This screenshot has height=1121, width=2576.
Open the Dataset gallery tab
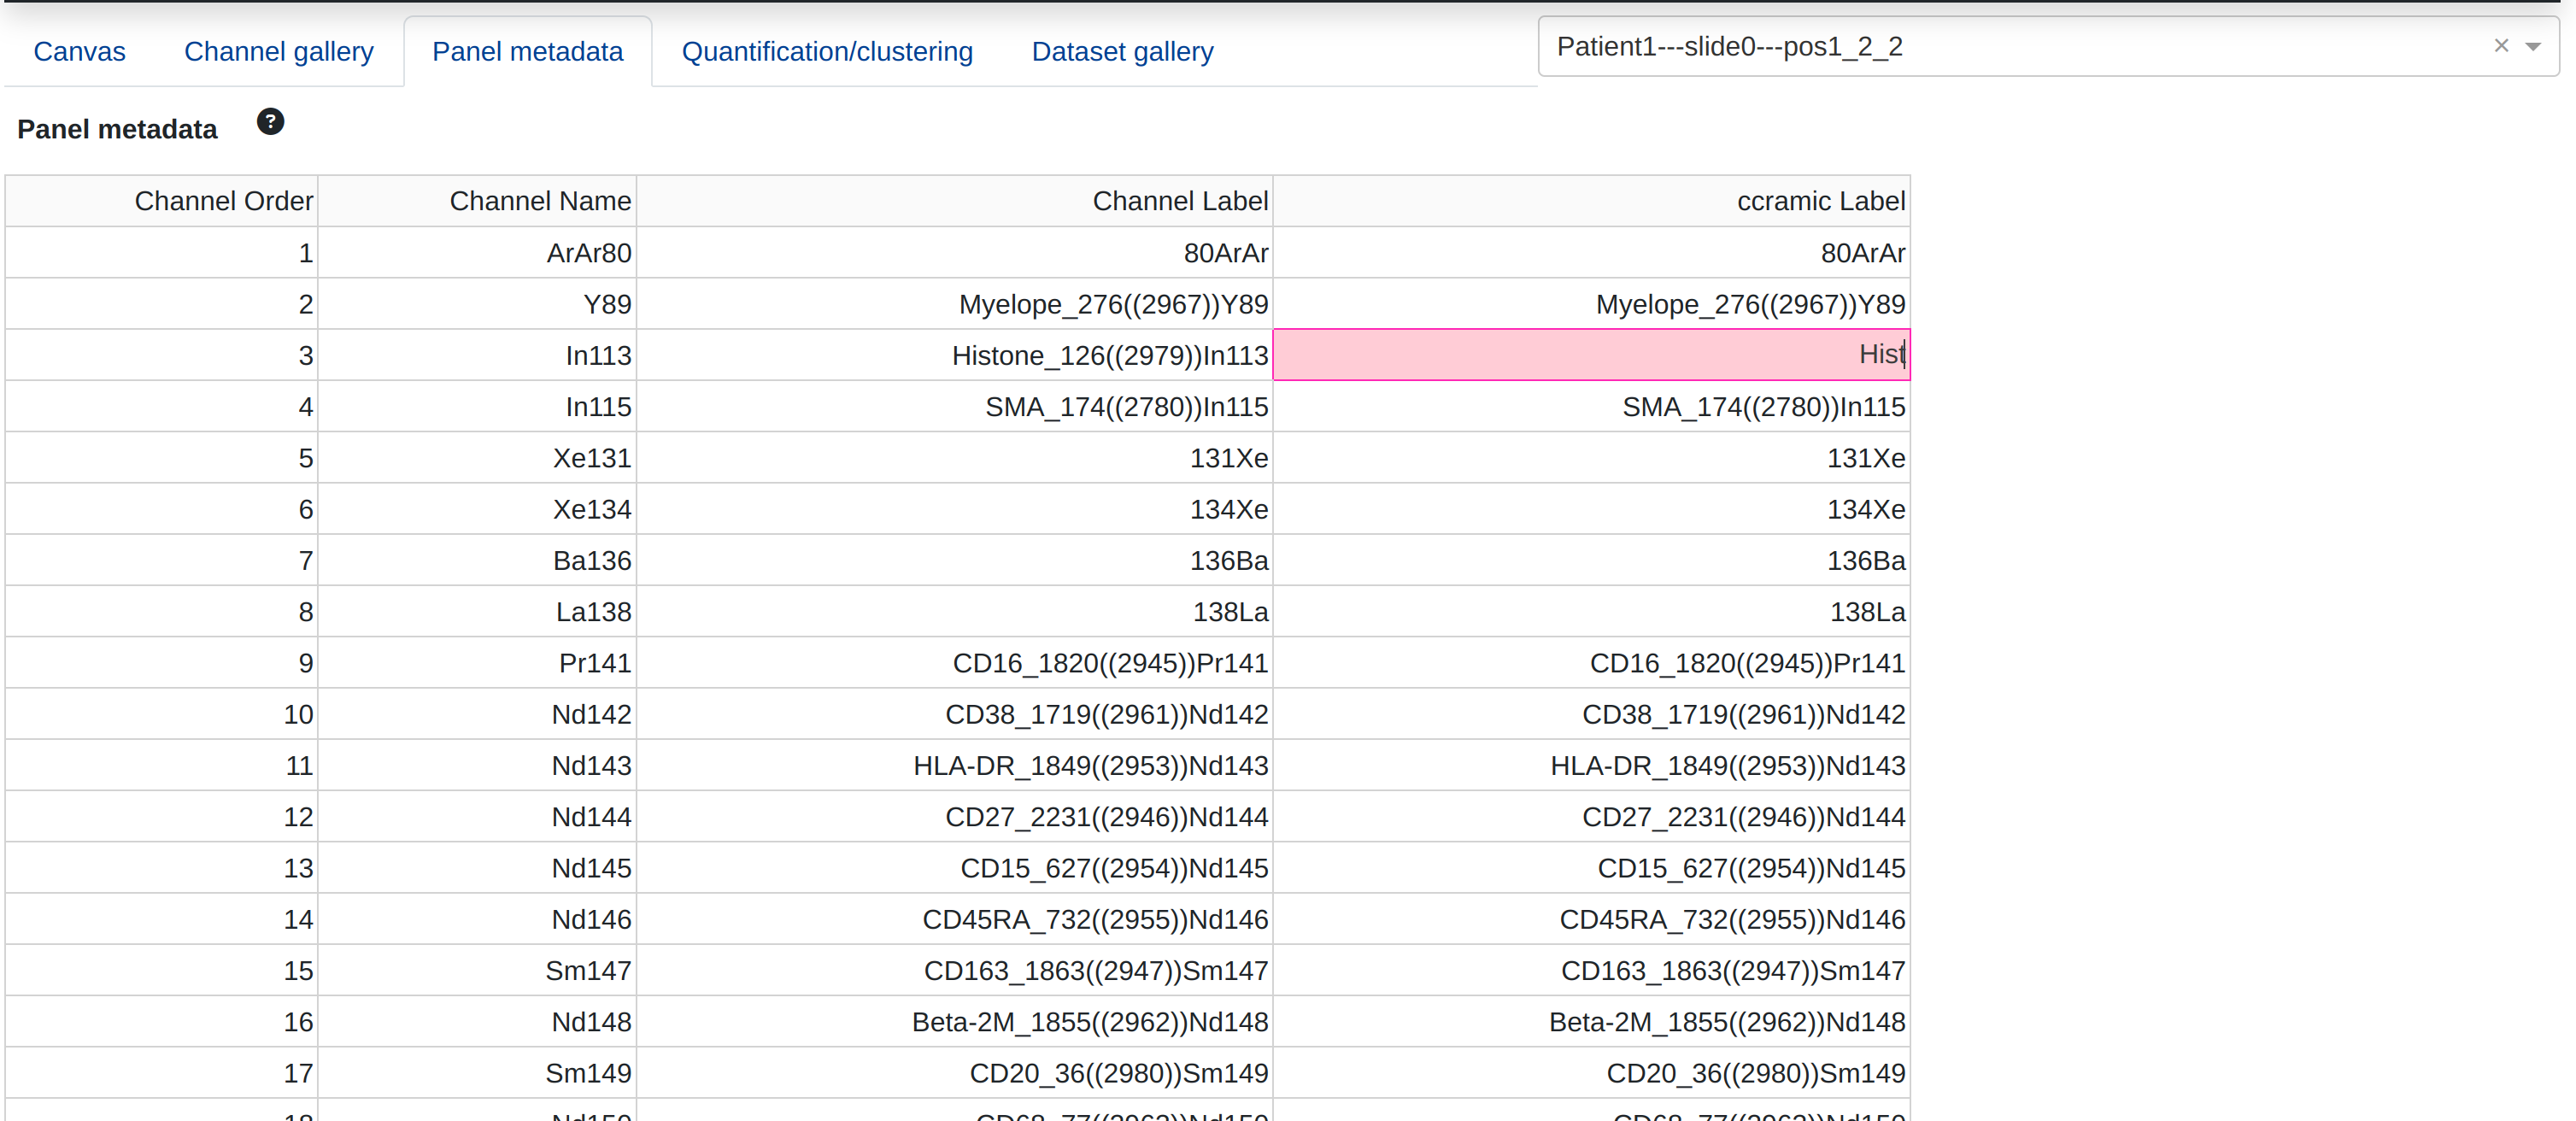1122,52
